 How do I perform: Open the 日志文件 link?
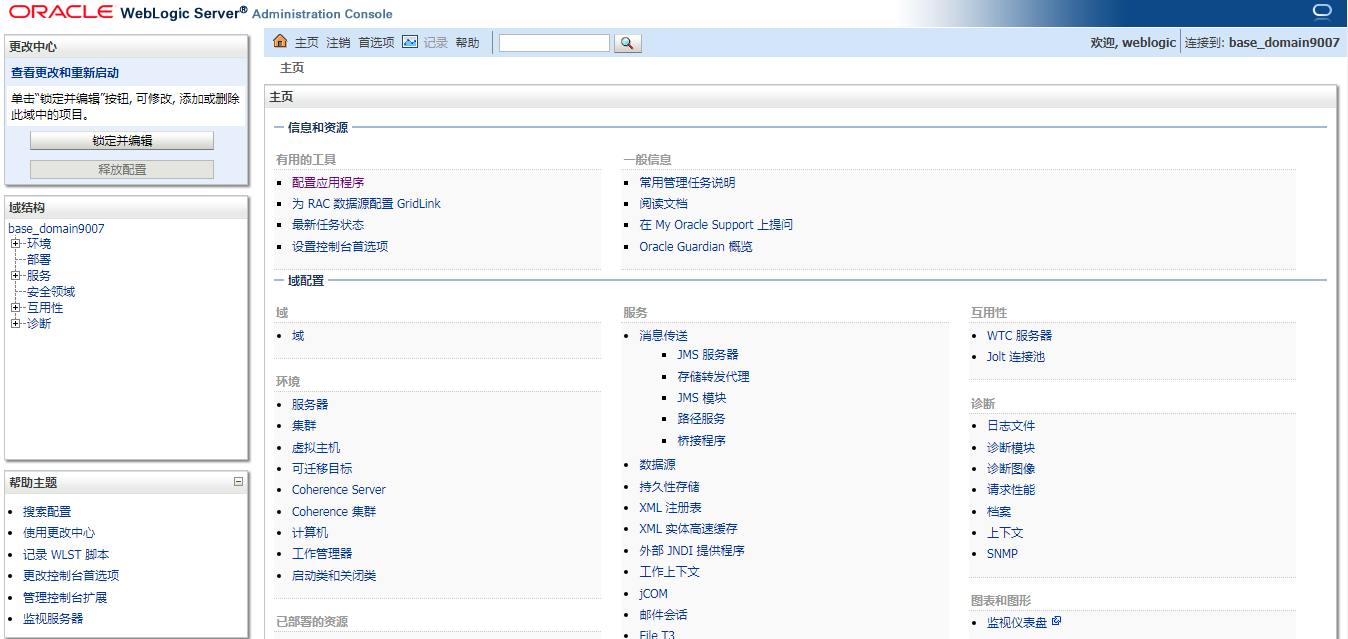pyautogui.click(x=1011, y=426)
